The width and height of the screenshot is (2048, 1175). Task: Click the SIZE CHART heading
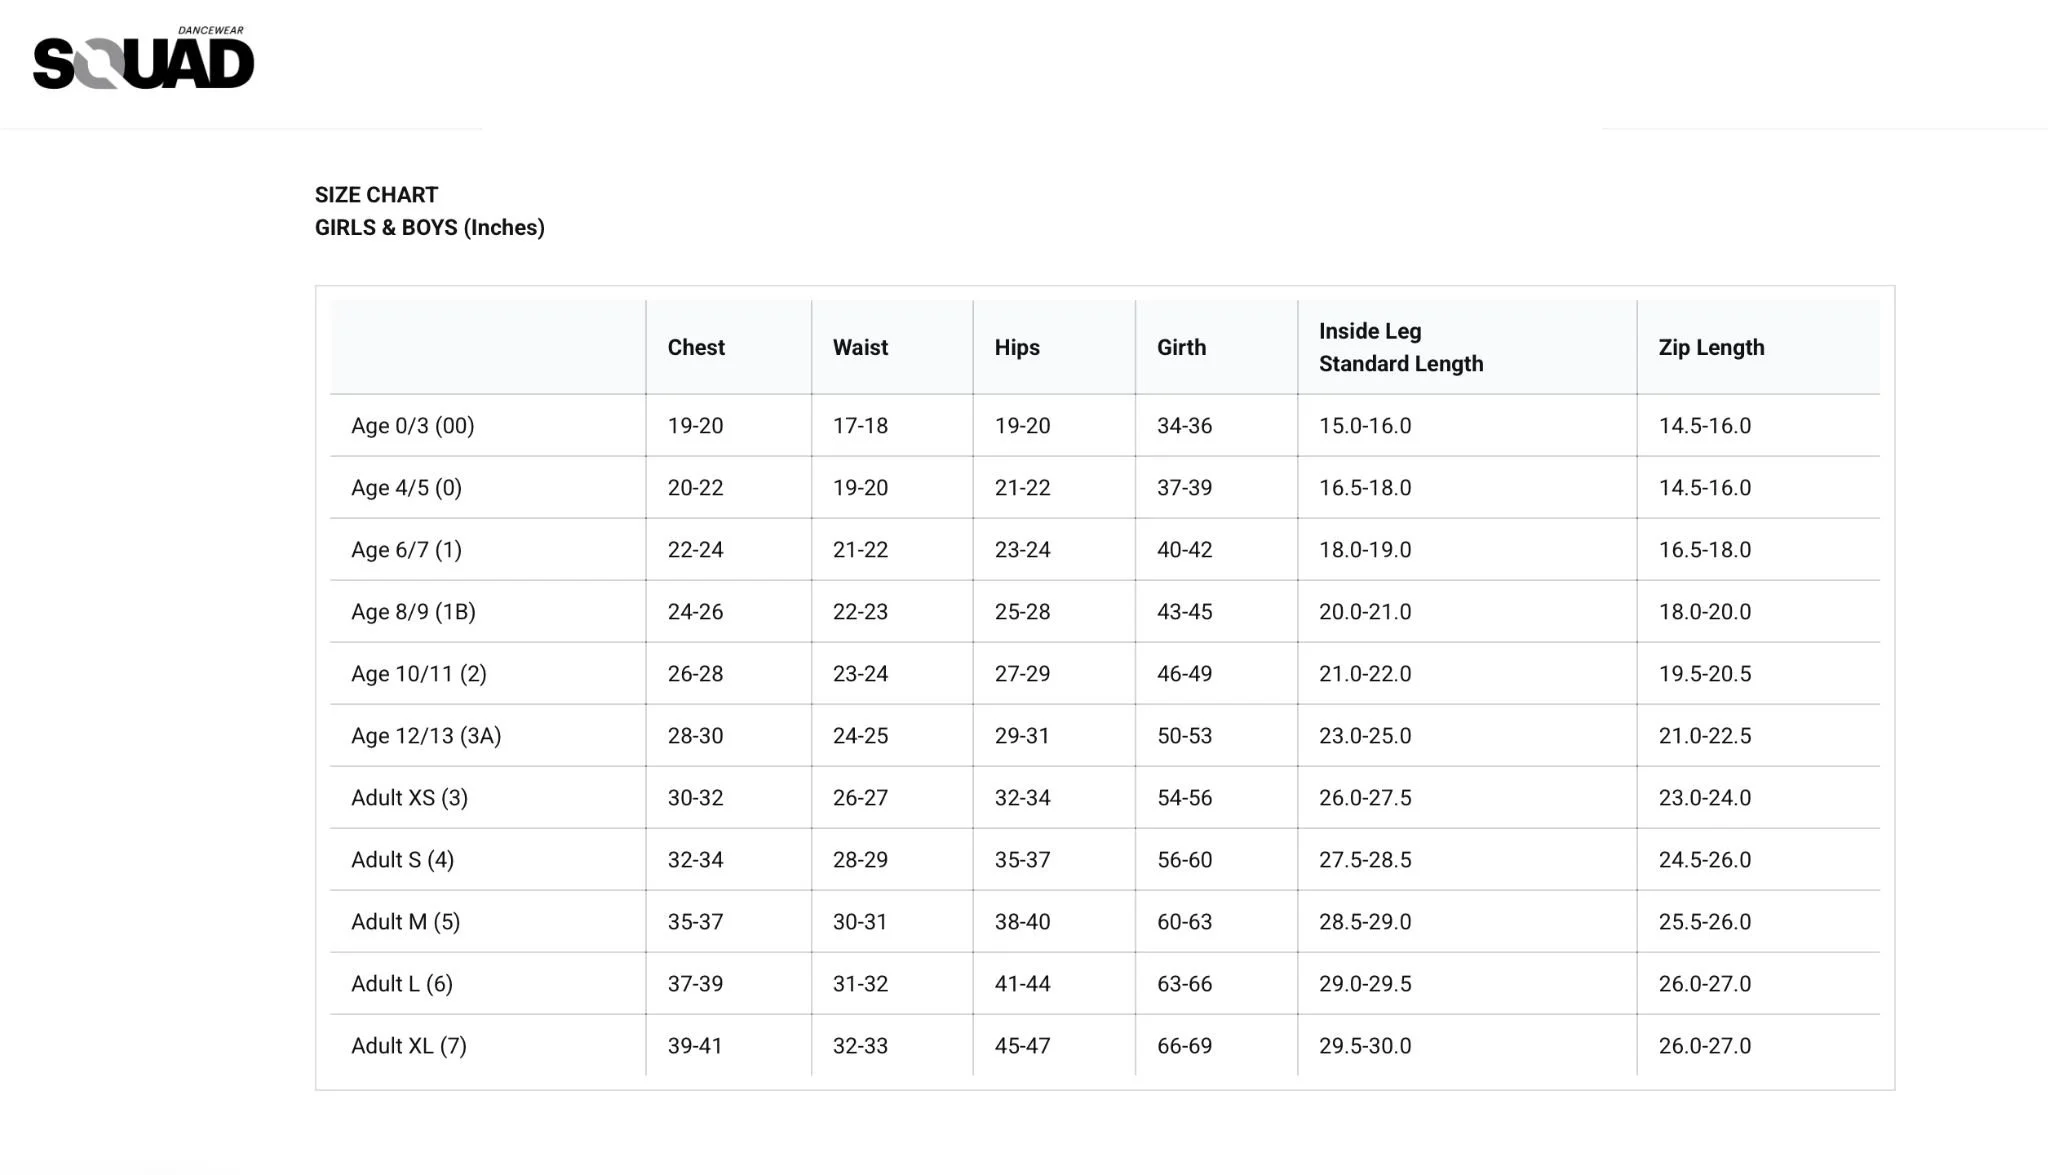[x=376, y=195]
